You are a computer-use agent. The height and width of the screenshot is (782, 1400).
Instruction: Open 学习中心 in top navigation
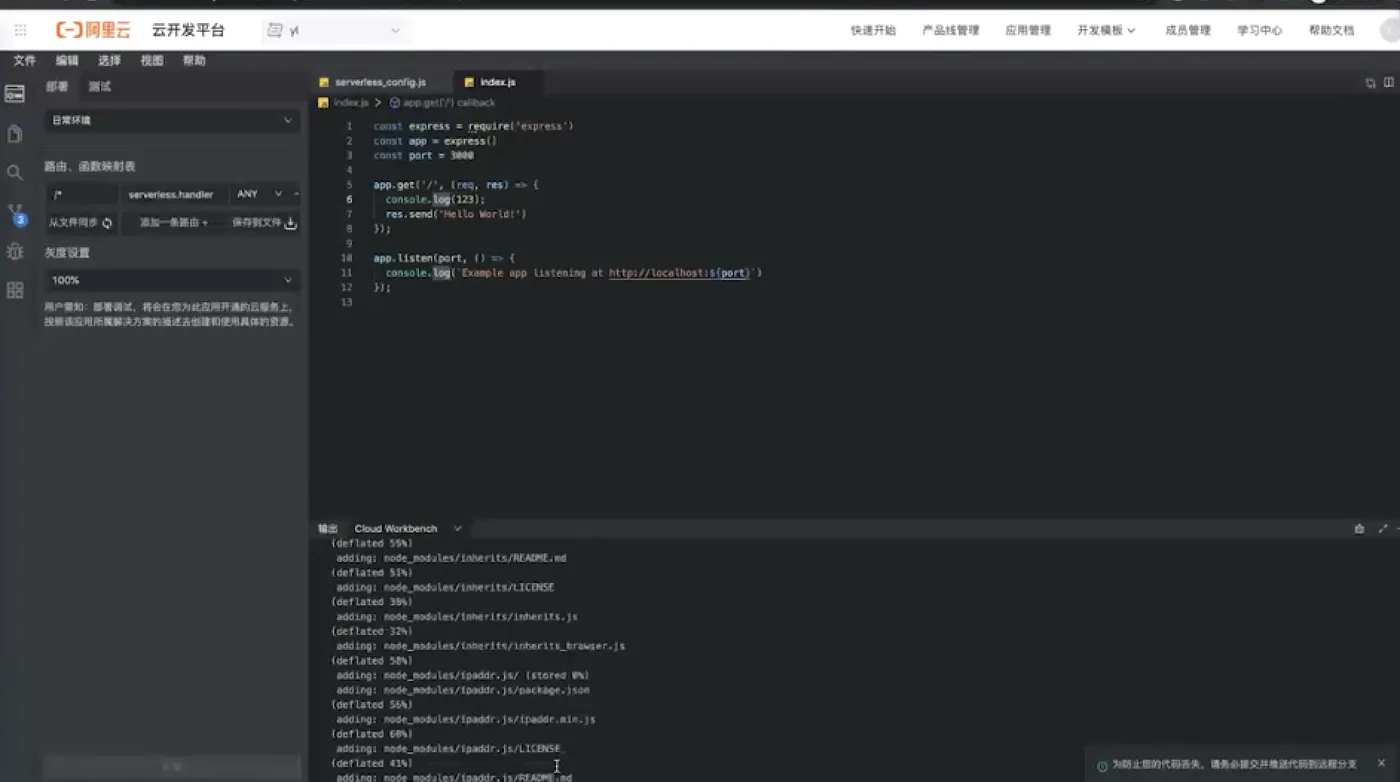pos(1260,31)
